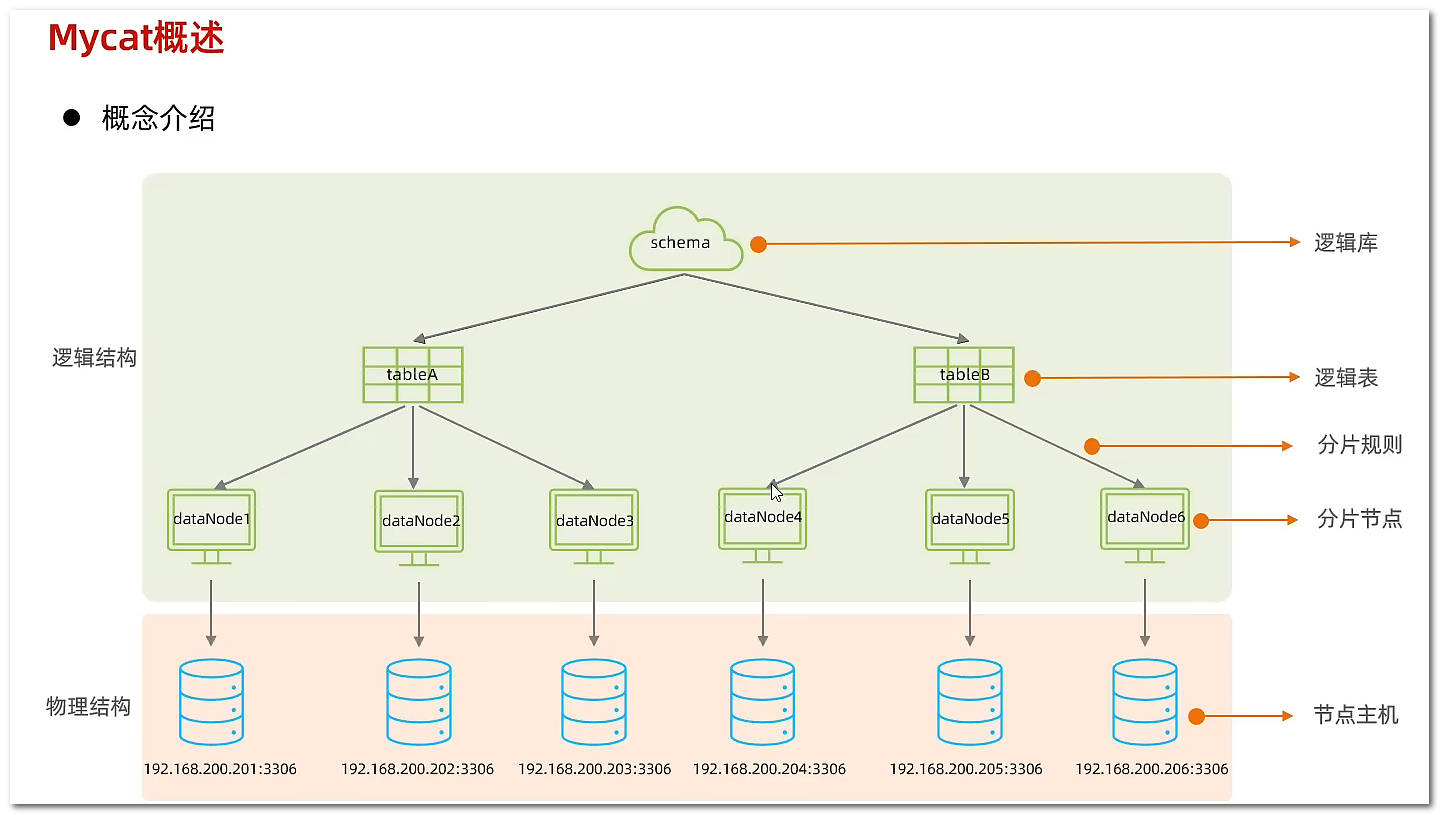Viewport: 1440px width, 815px height.
Task: Click database icon above 192.168.200.201:3306
Action: (211, 702)
